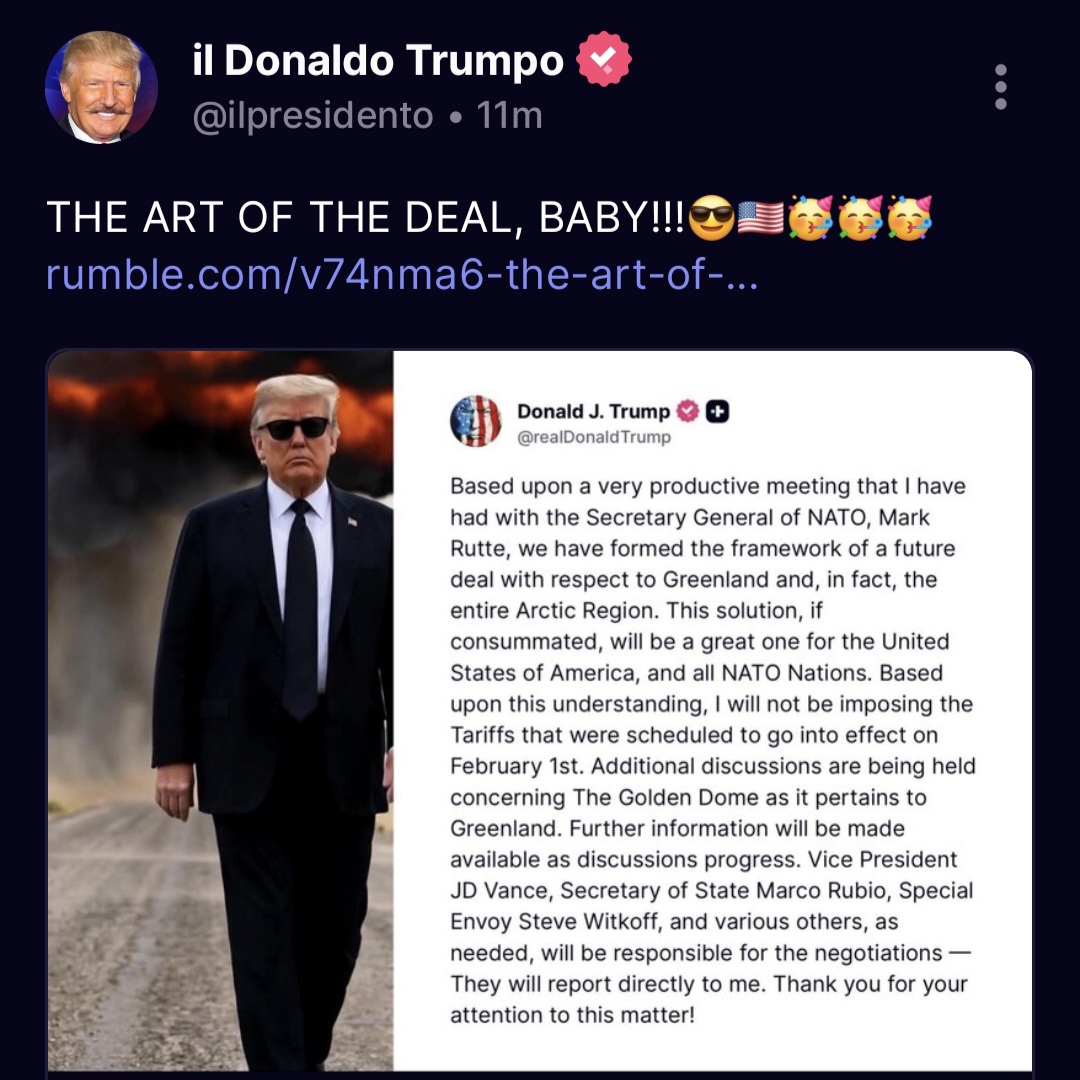
Task: Click the middle party face emoji
Action: coord(860,217)
